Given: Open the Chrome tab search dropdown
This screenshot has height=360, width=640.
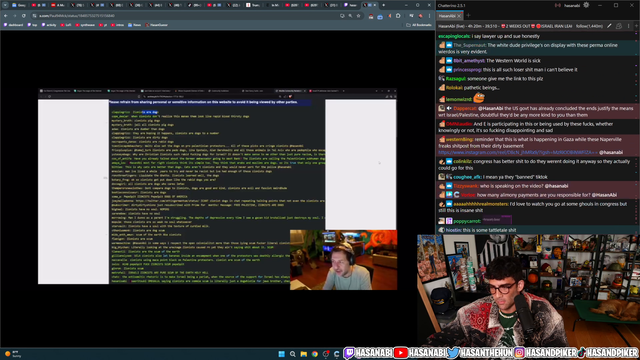Looking at the screenshot, I should click(5, 5).
